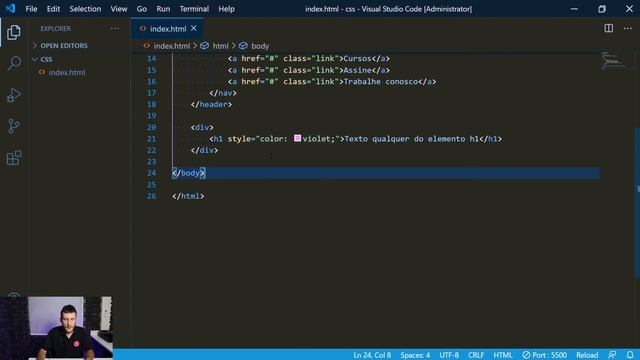This screenshot has width=640, height=360.
Task: Open the Run and Debug view
Action: [13, 95]
